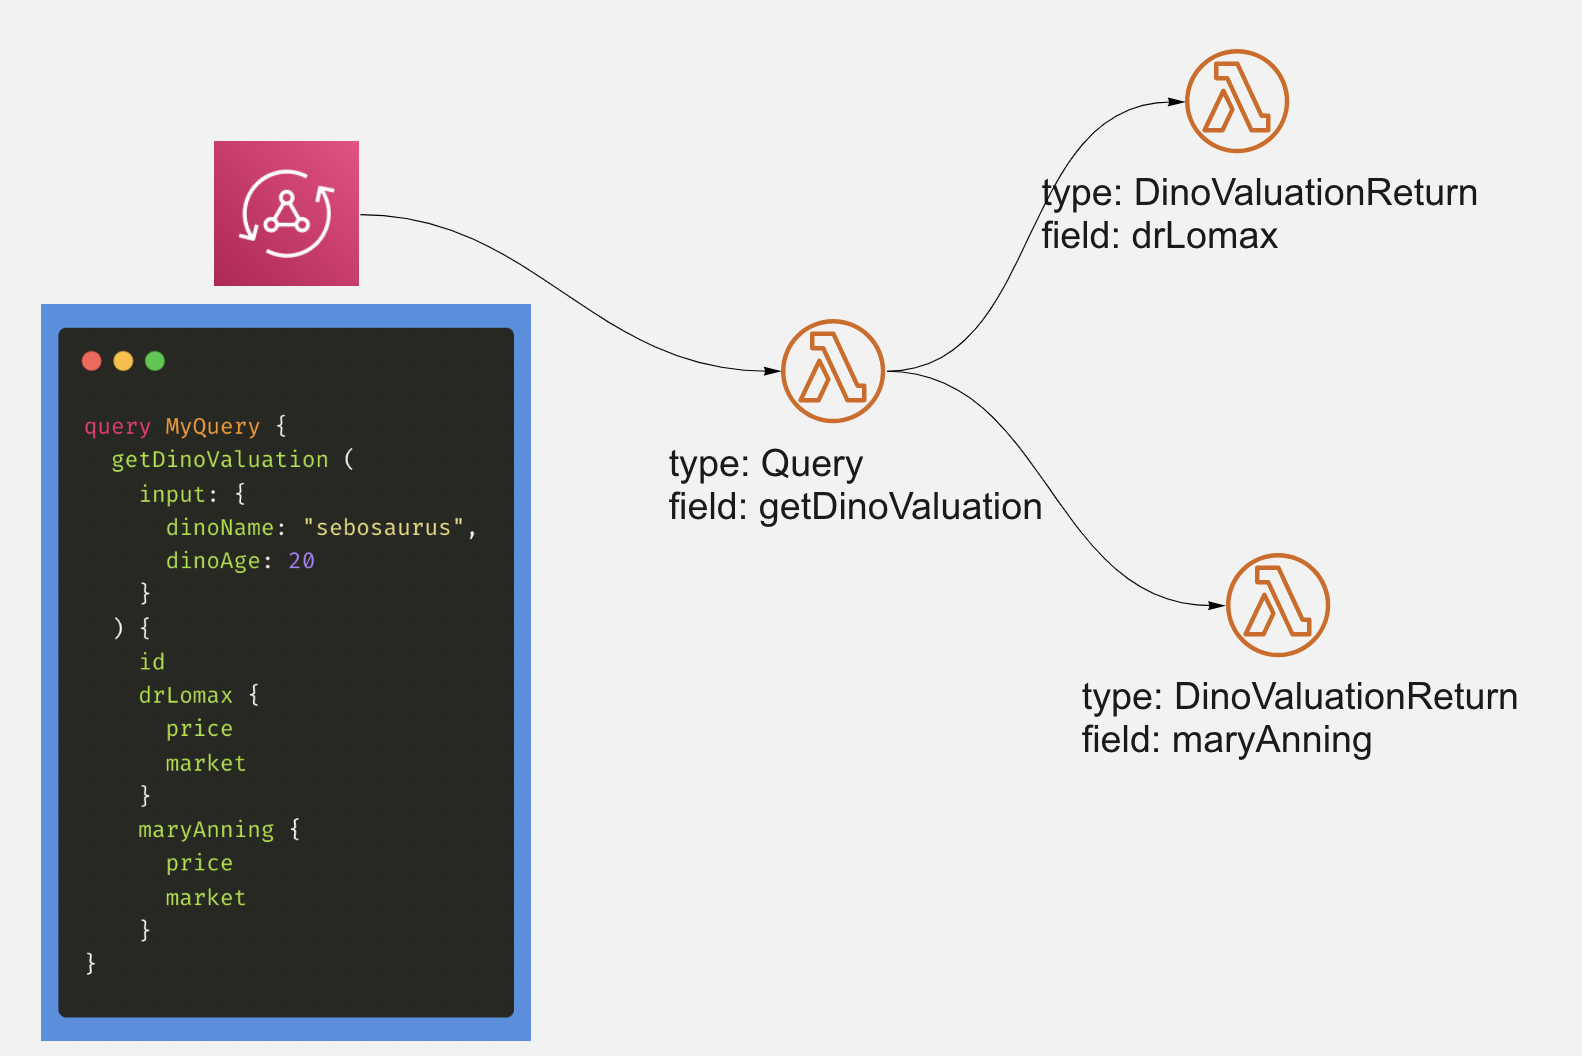Click the 'type: Query' label

766,464
